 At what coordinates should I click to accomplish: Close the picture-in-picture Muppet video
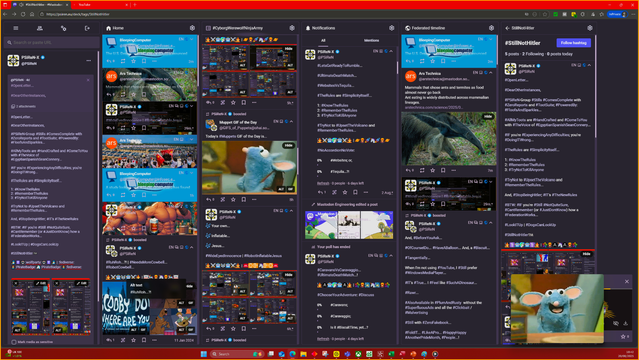coord(627,281)
